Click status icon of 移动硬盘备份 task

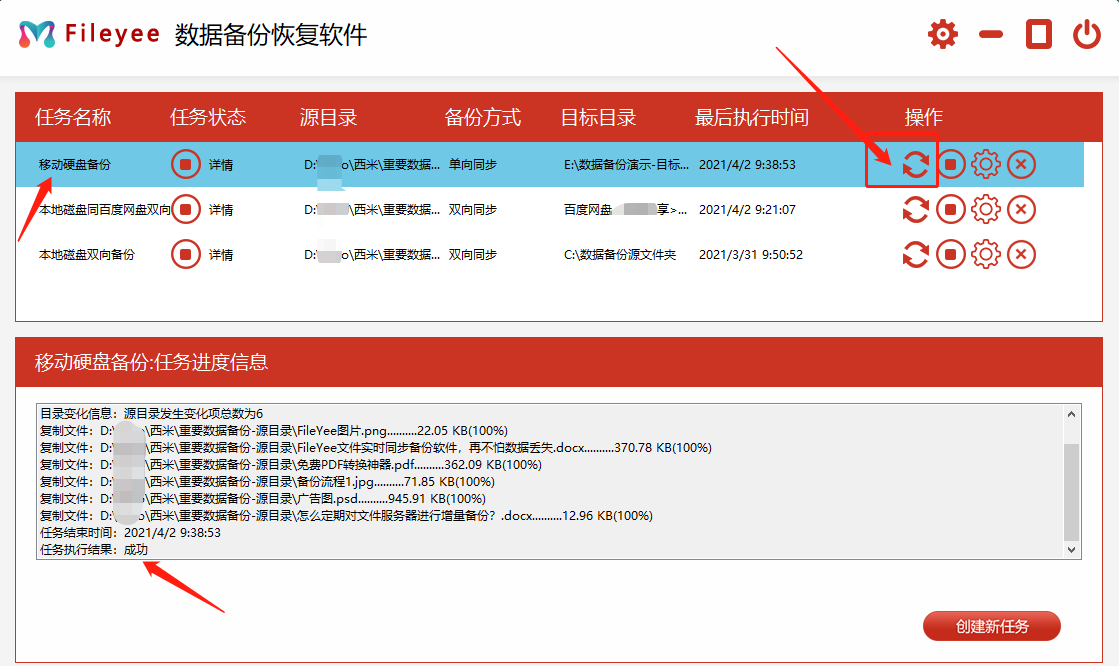tap(186, 164)
